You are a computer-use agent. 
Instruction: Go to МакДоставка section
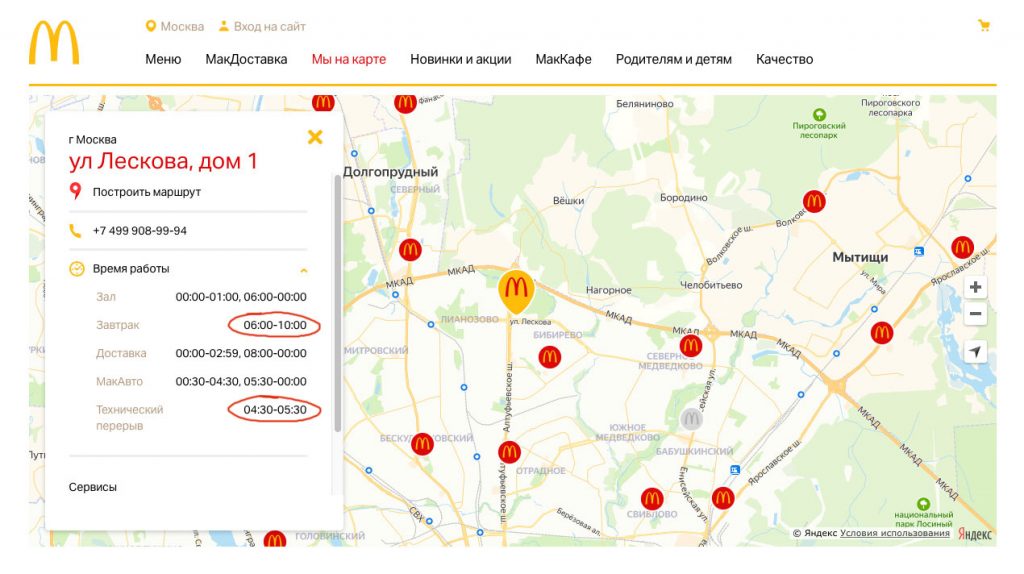click(246, 59)
